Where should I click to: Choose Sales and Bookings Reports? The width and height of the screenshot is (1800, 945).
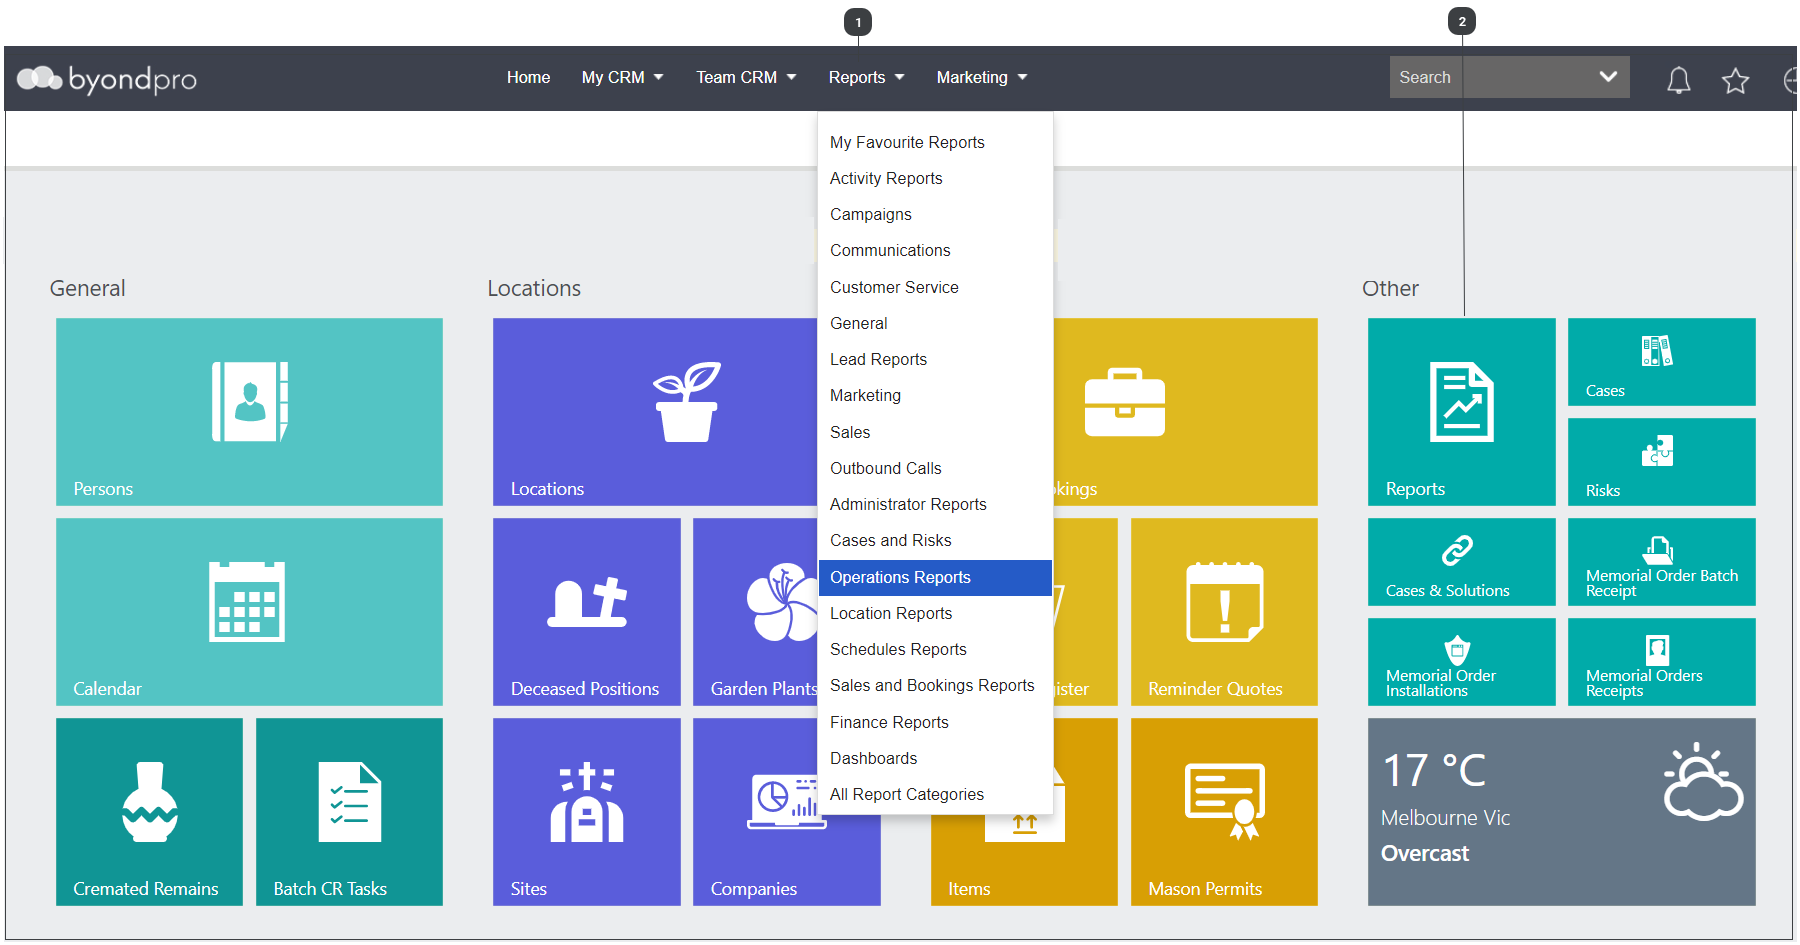(935, 685)
